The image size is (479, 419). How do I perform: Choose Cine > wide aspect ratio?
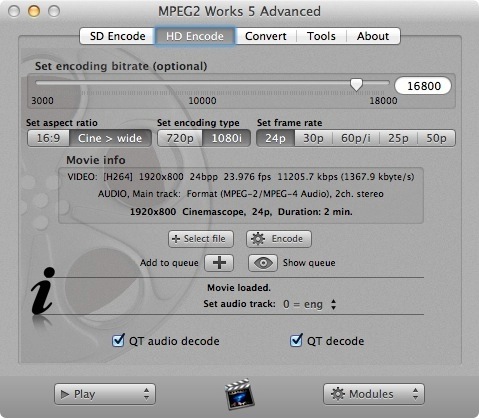(x=110, y=138)
